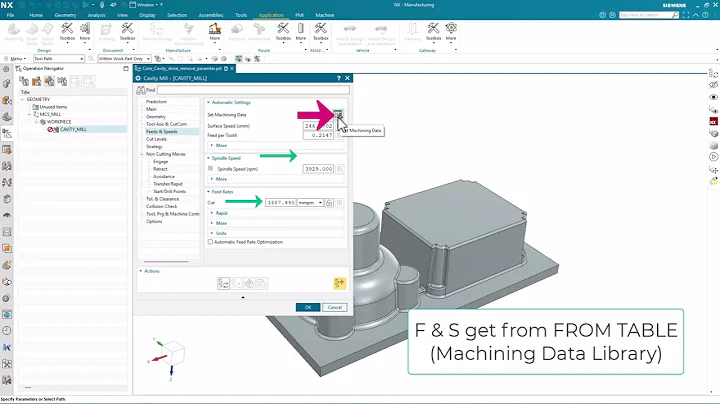This screenshot has width=720, height=404.
Task: Enable Spindle Speed (rpm) checkbox
Action: pyautogui.click(x=210, y=168)
